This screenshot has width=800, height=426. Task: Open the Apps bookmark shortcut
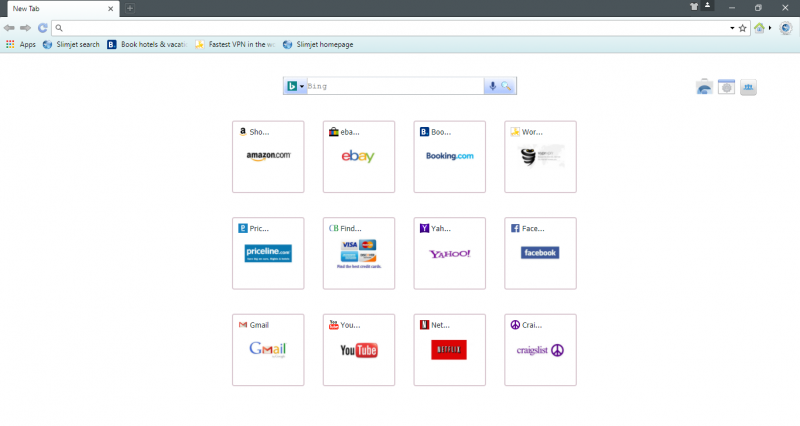coord(21,44)
